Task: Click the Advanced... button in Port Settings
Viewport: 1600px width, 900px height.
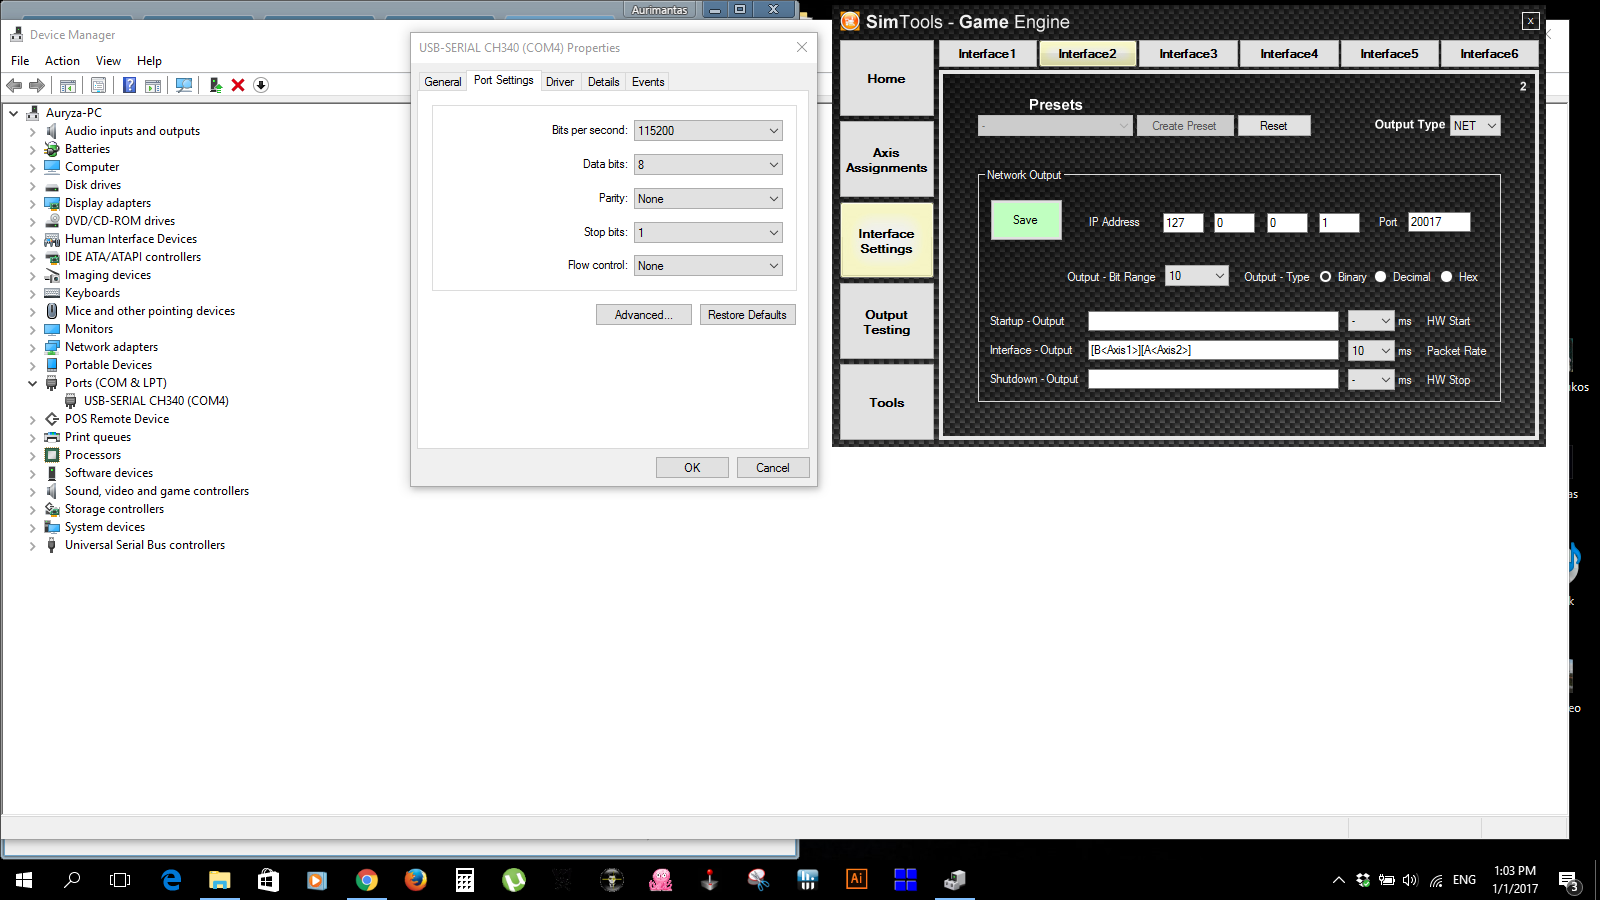Action: (644, 315)
